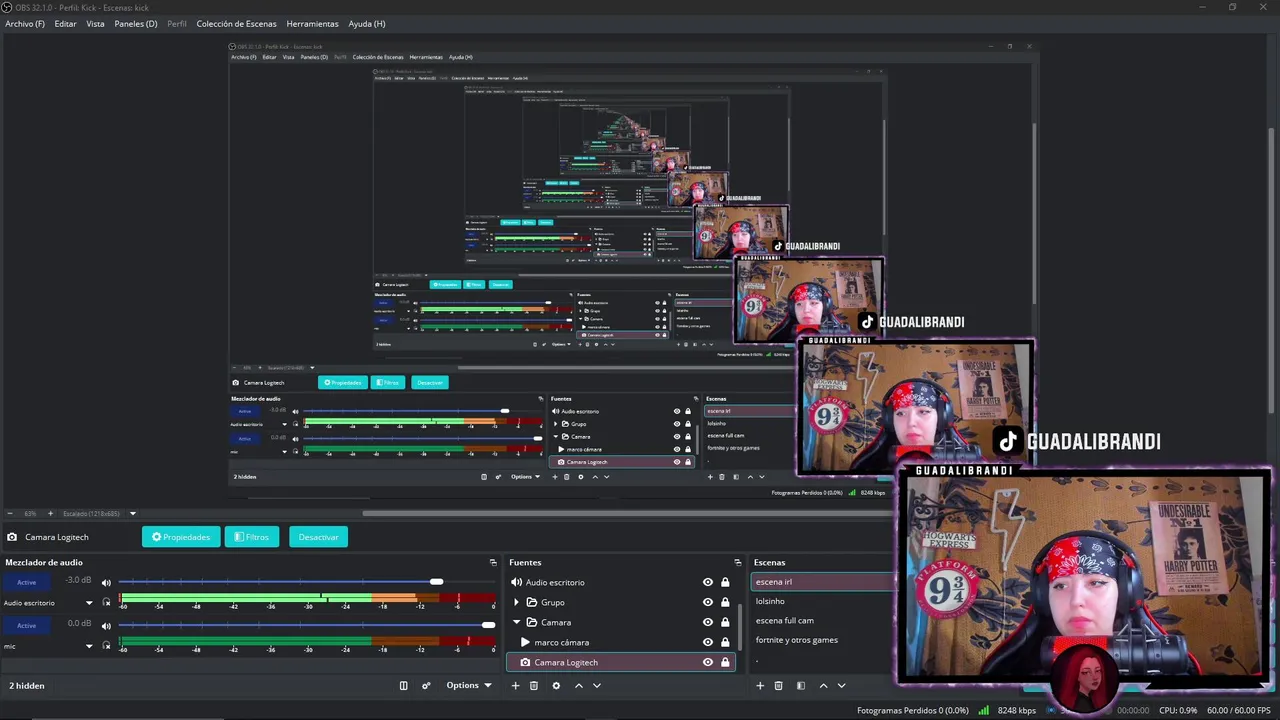Toggle monitoring headphone icon for Audio escritorio

pos(106,603)
